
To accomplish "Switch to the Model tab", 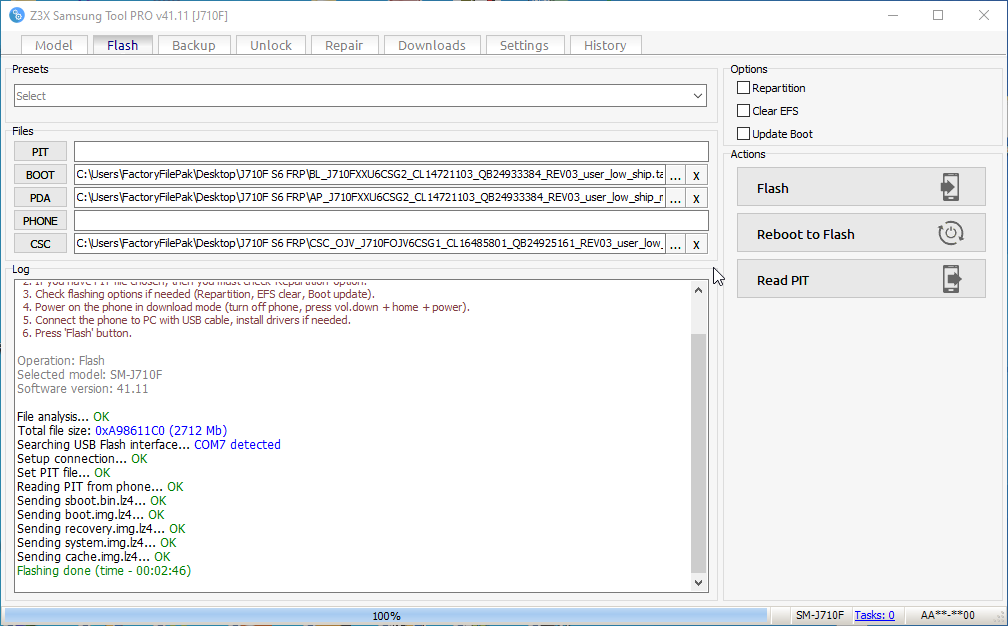I will [x=54, y=45].
